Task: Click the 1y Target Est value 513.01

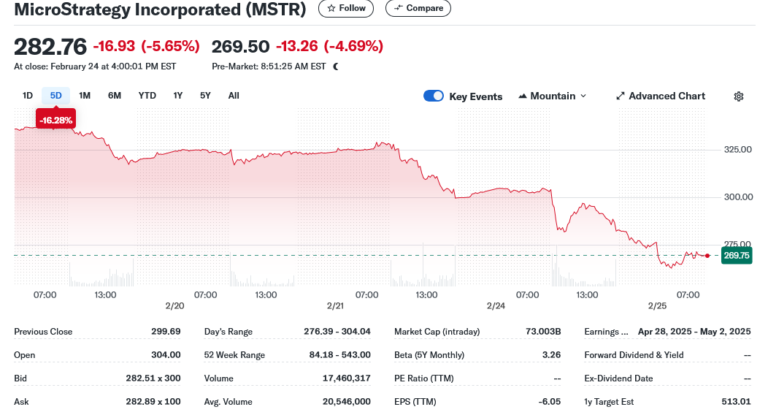Action: (736, 402)
